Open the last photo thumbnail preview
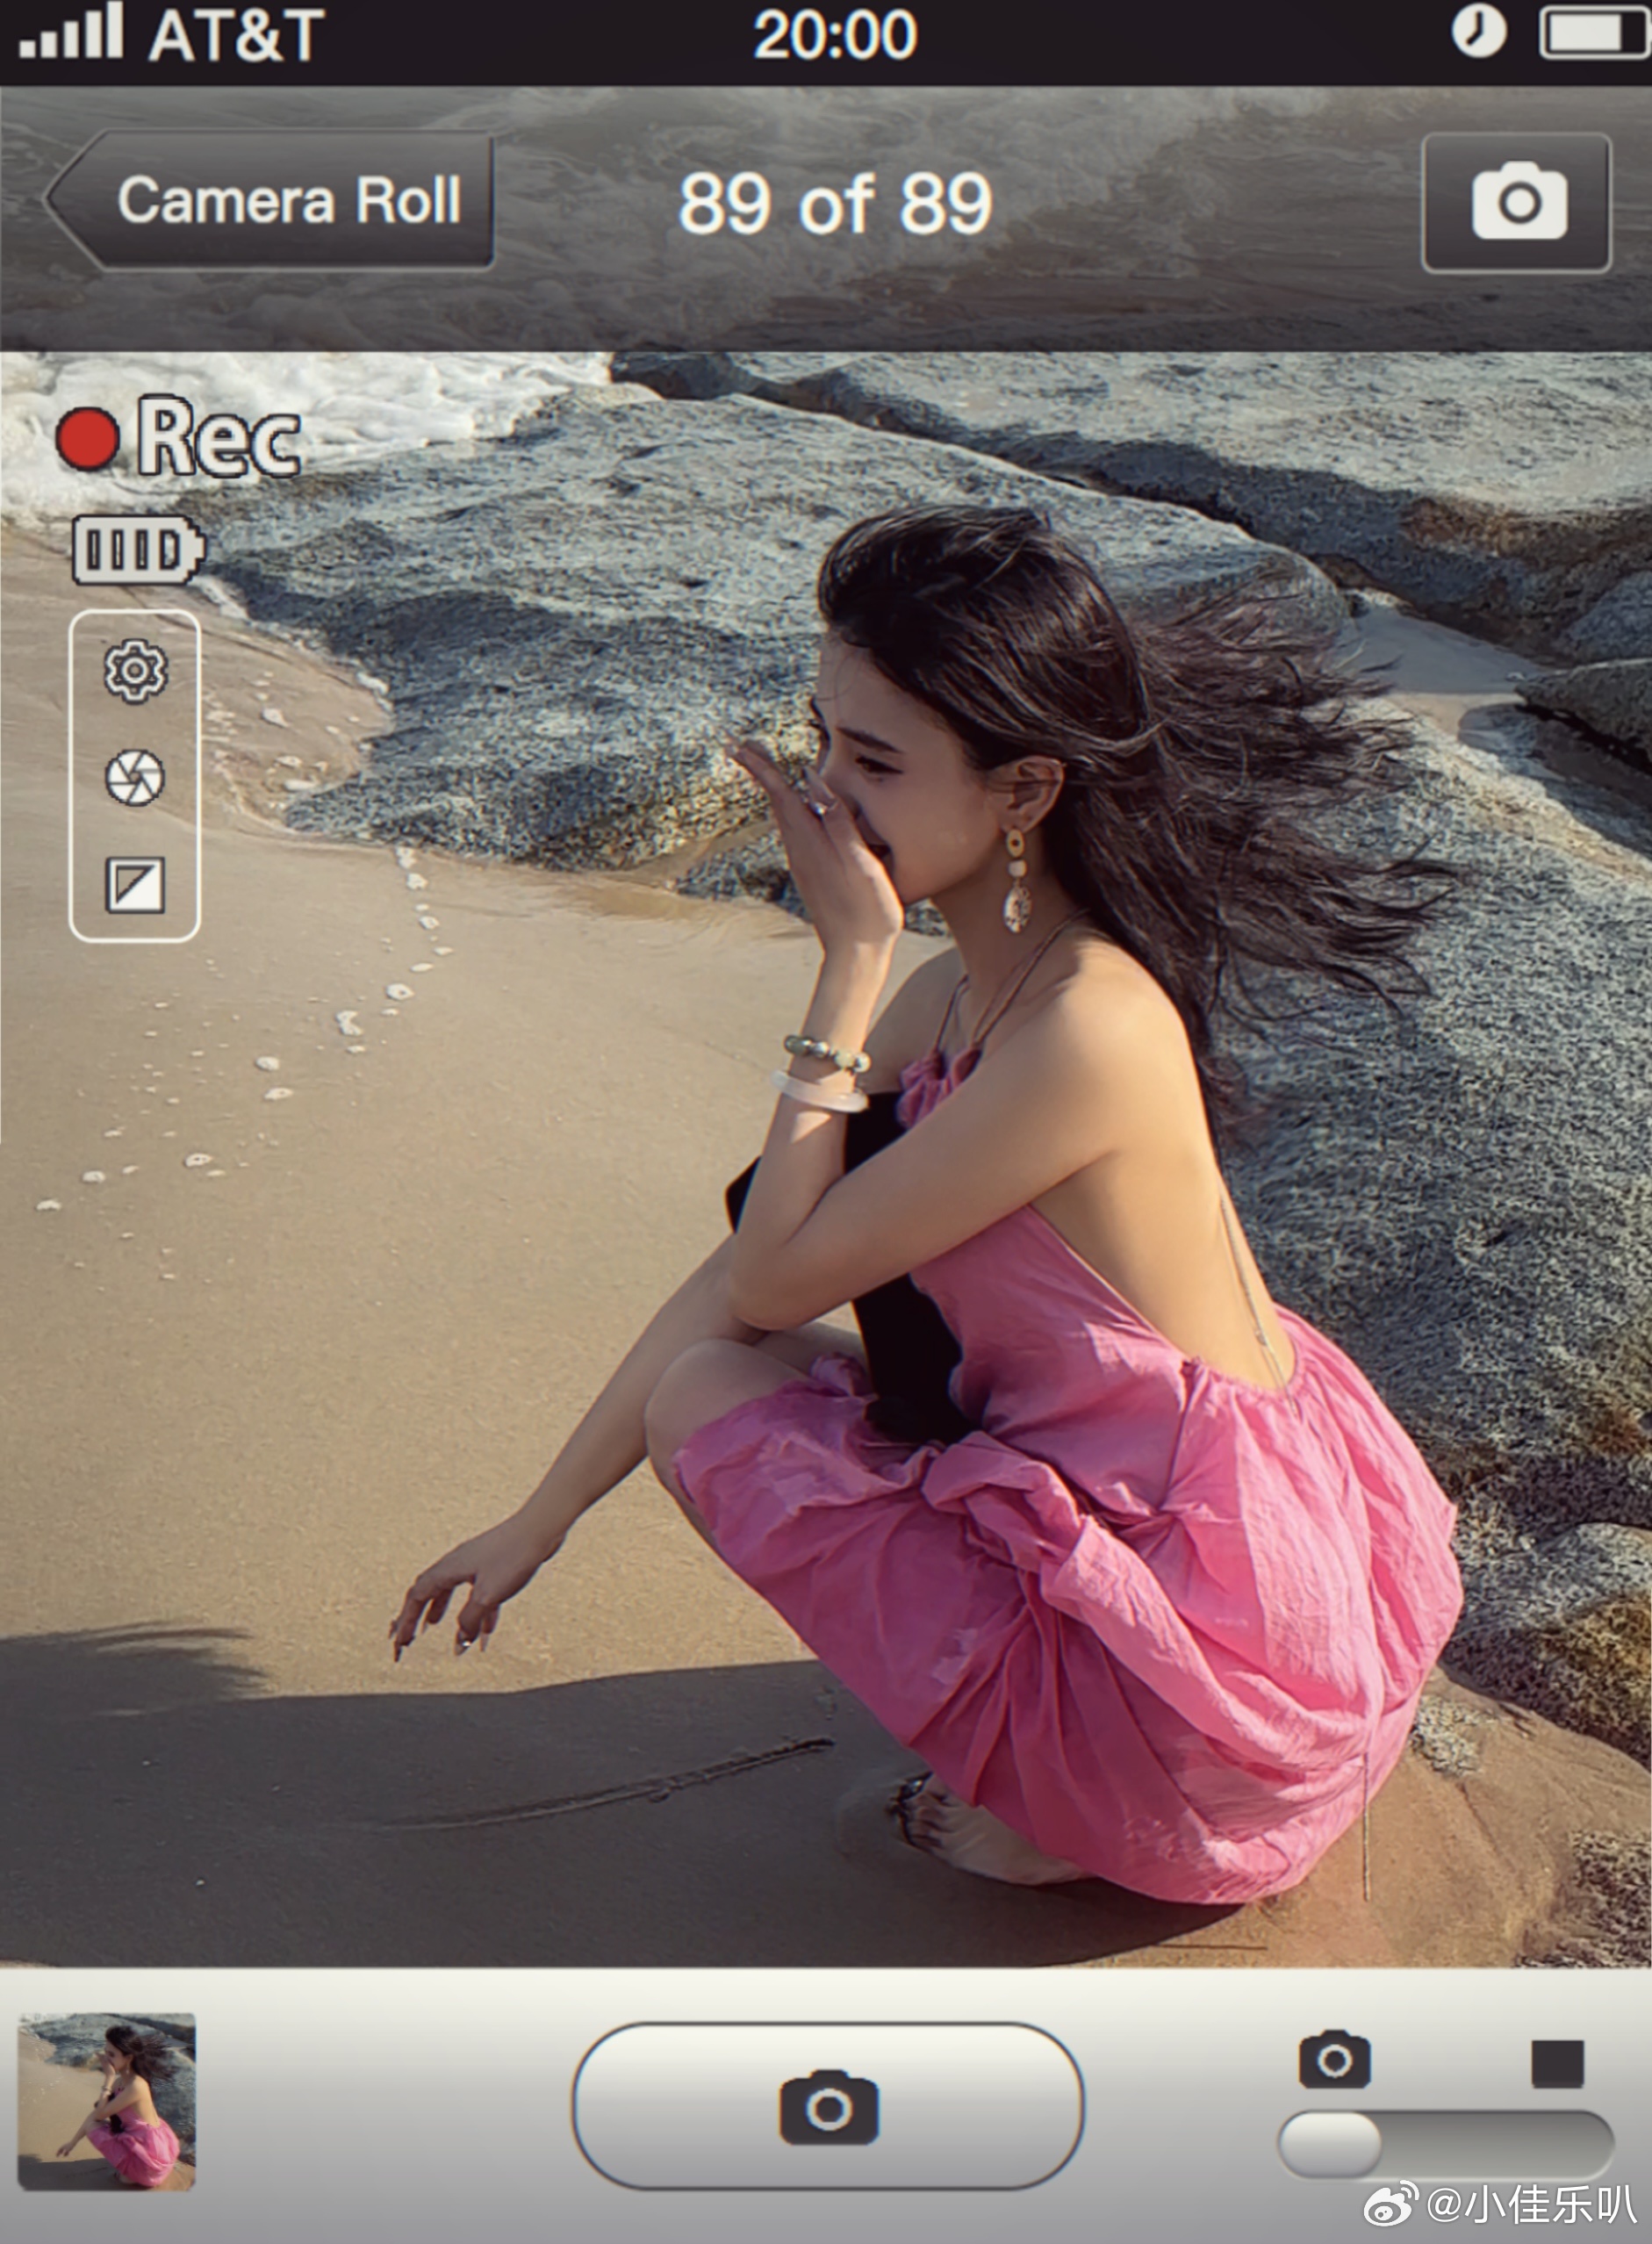The width and height of the screenshot is (1652, 2244). (107, 2102)
